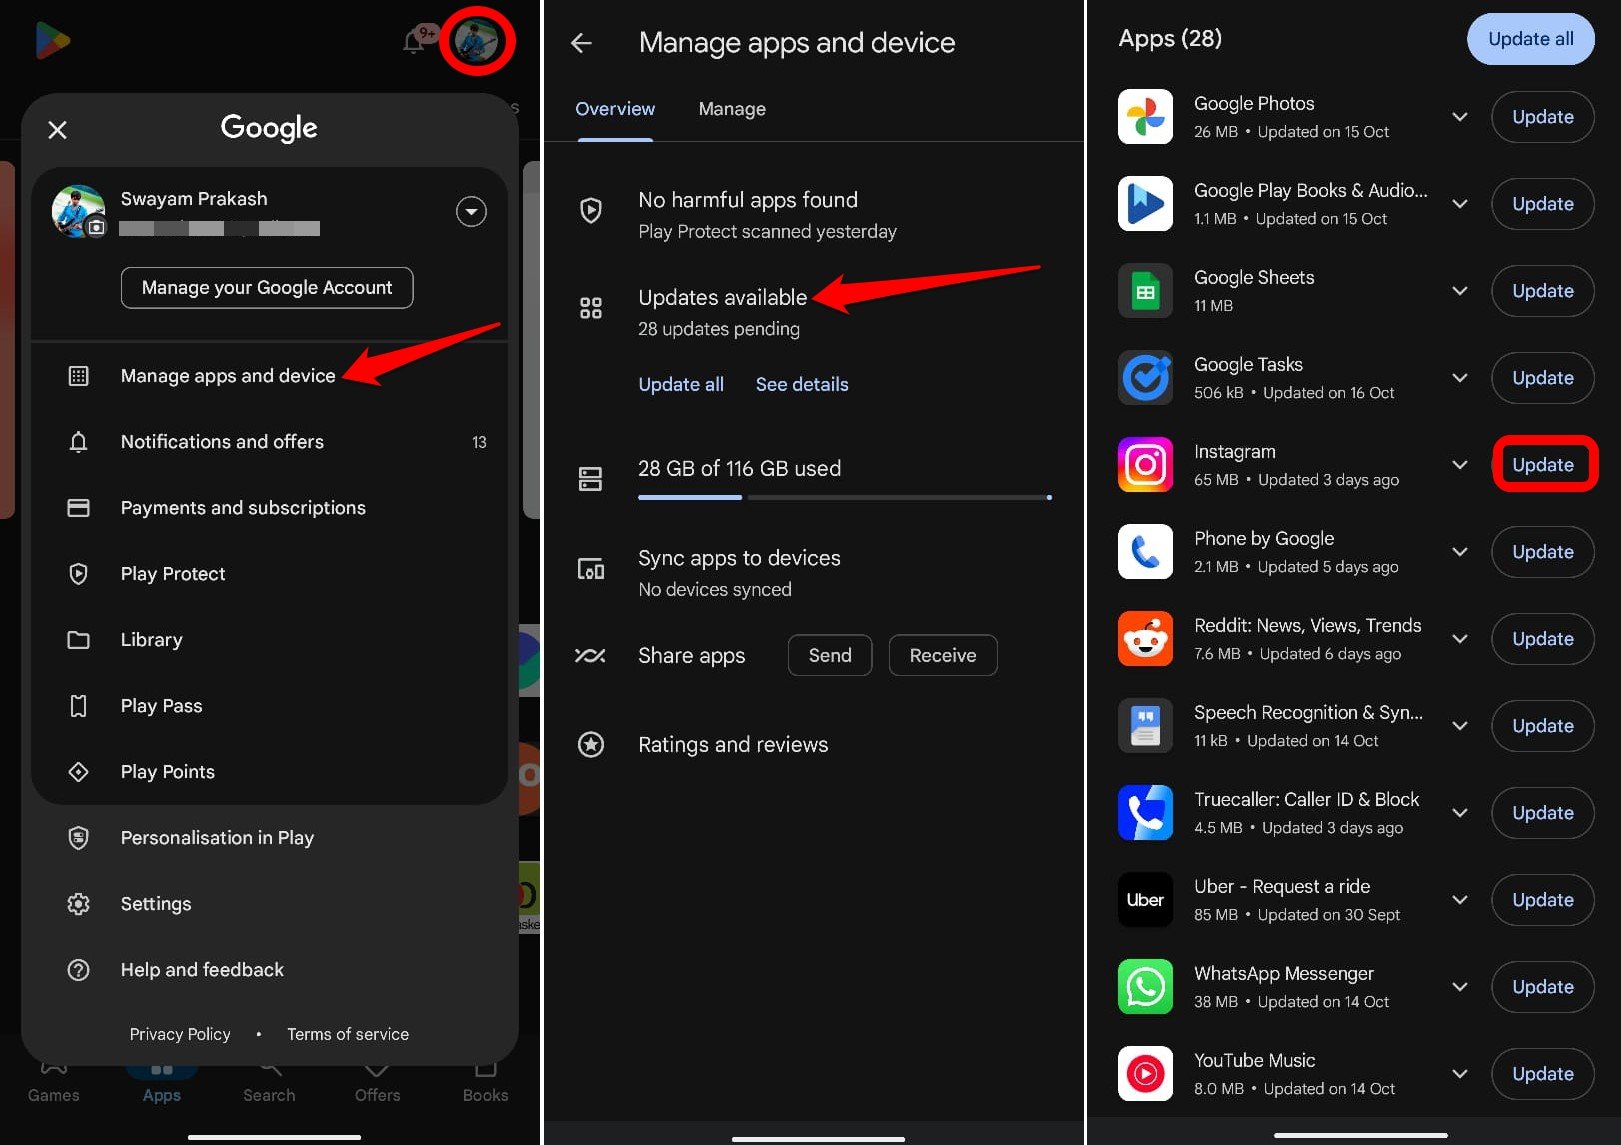Tap Swayam Prakash profile picture
The height and width of the screenshot is (1145, 1621).
pos(79,211)
